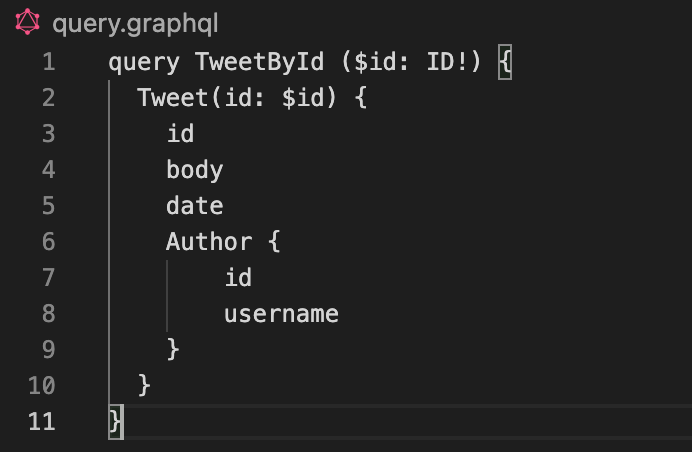Click the username field
The width and height of the screenshot is (692, 452).
pyautogui.click(x=281, y=314)
